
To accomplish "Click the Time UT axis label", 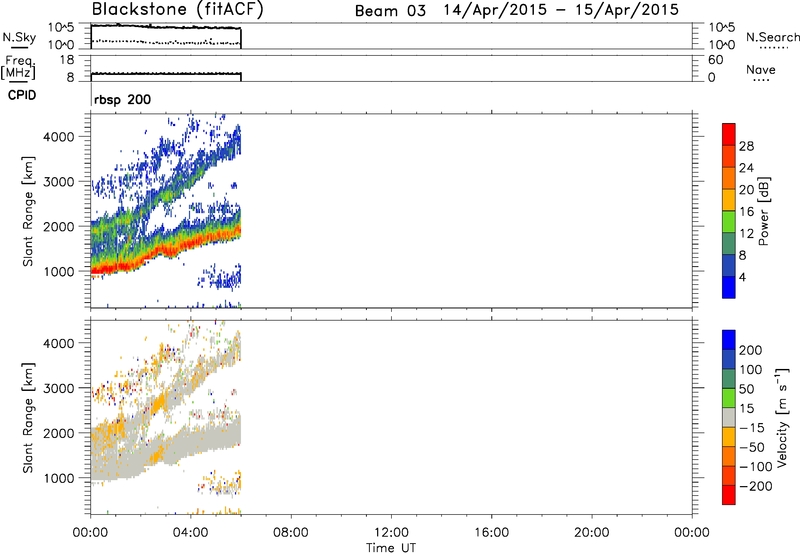I will coord(391,547).
